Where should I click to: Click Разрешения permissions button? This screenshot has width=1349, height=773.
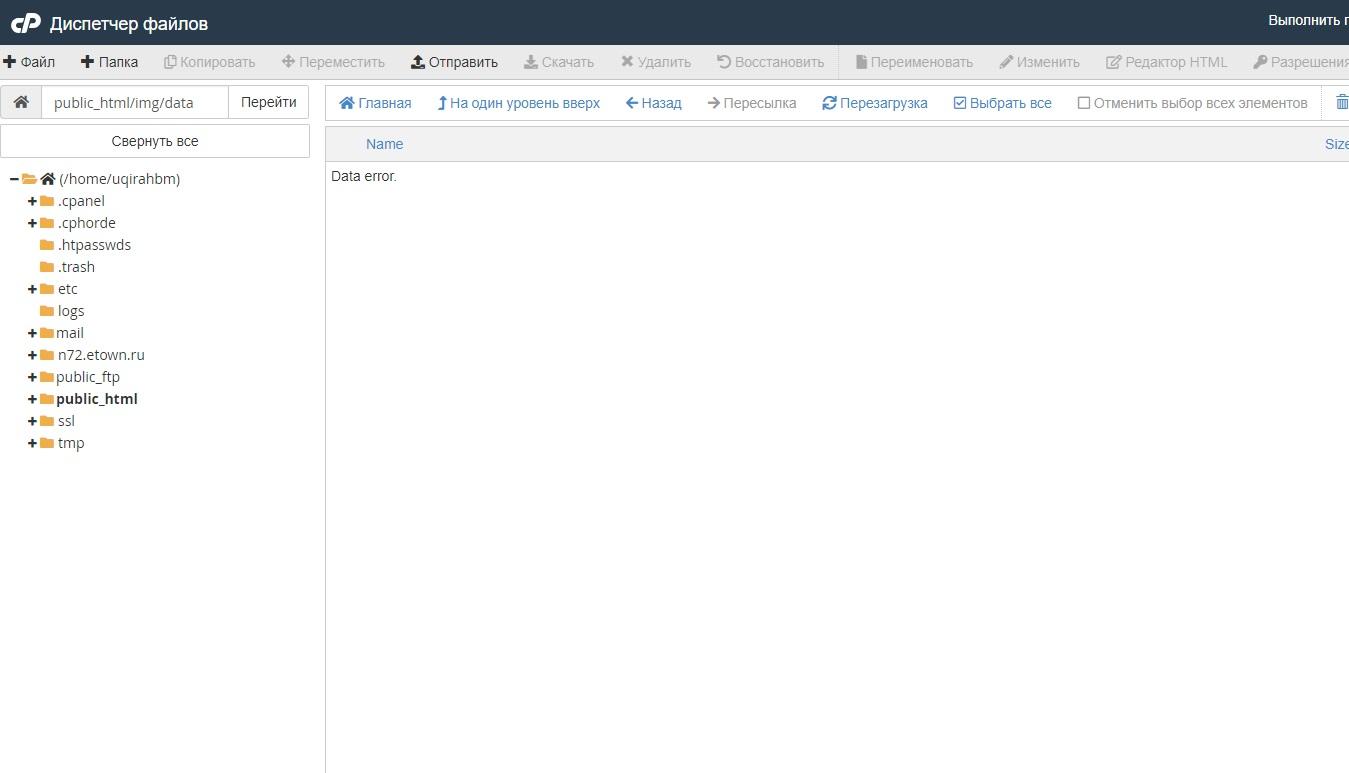1301,62
